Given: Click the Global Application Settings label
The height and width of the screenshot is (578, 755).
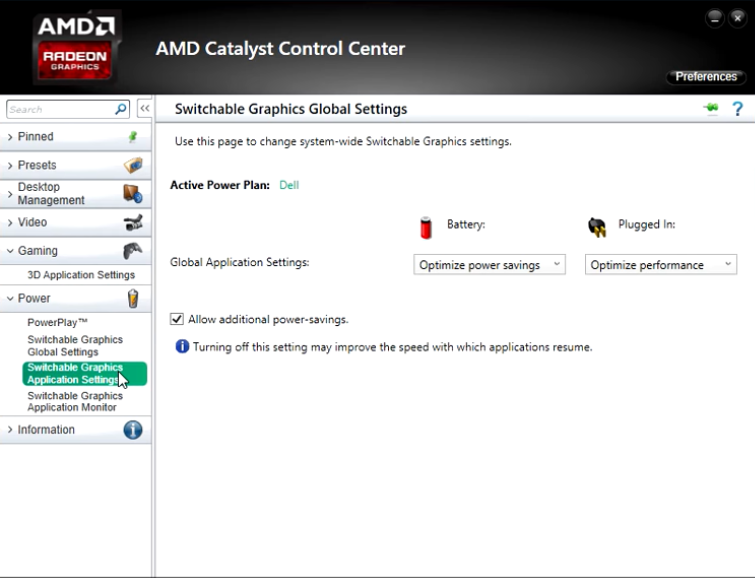Looking at the screenshot, I should tap(239, 262).
